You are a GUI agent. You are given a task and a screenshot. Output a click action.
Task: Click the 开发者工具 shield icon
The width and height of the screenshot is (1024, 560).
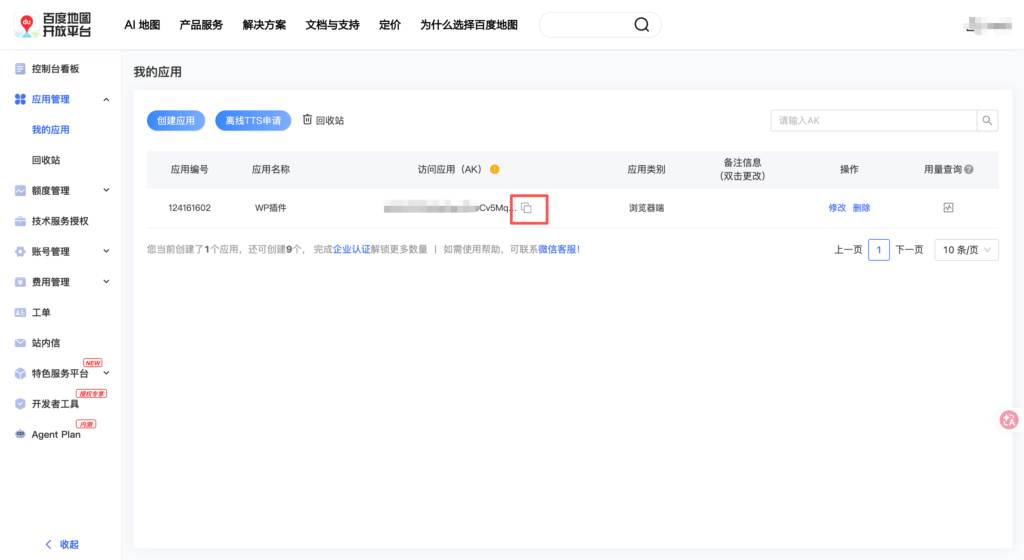tap(20, 404)
